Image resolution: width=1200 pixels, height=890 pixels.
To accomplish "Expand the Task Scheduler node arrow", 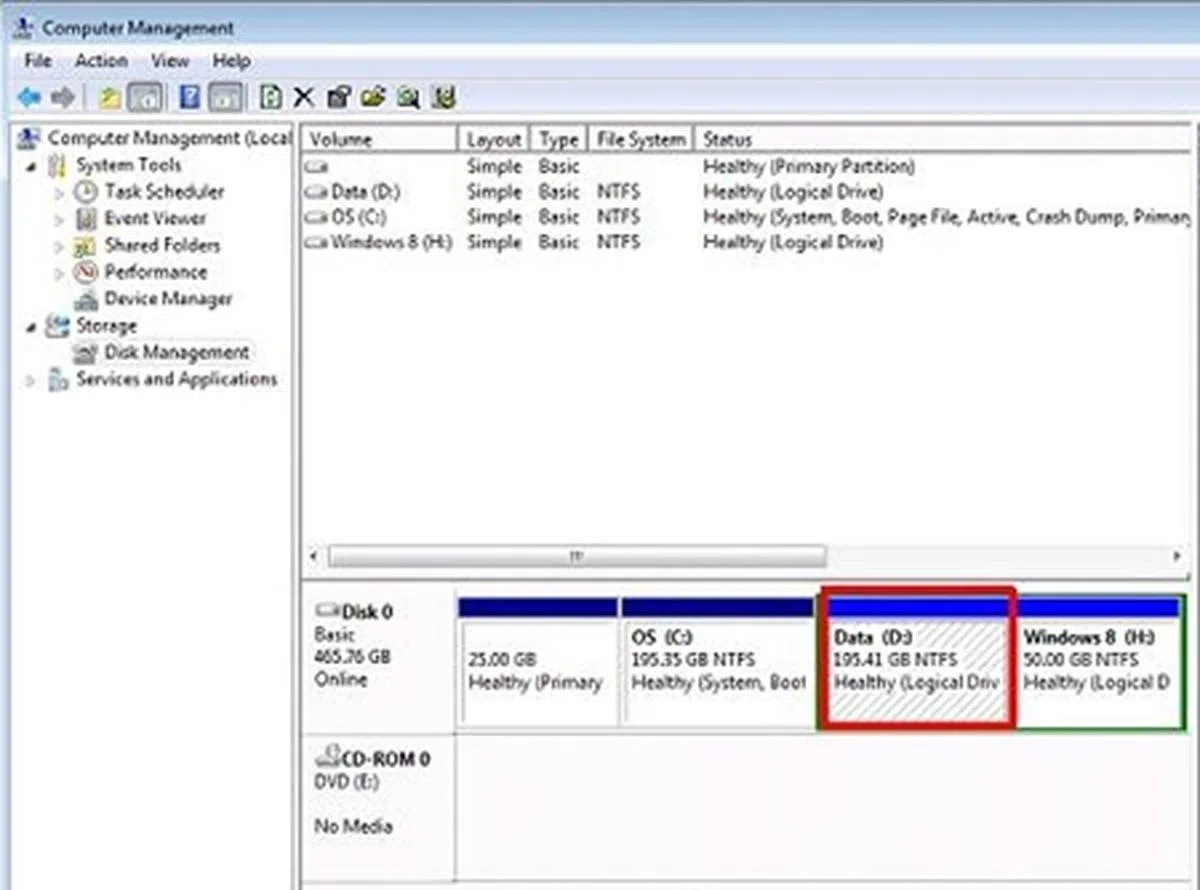I will pyautogui.click(x=60, y=192).
